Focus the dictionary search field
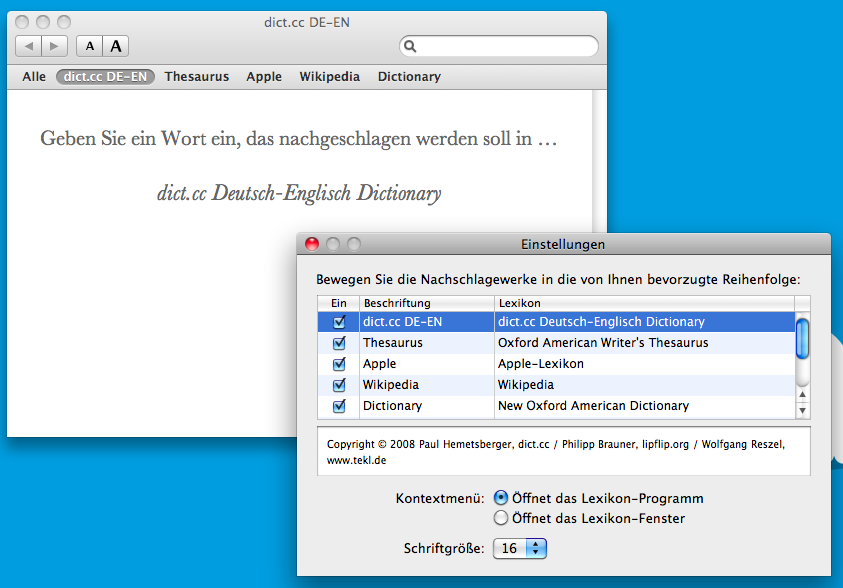The width and height of the screenshot is (843, 588). (x=499, y=46)
